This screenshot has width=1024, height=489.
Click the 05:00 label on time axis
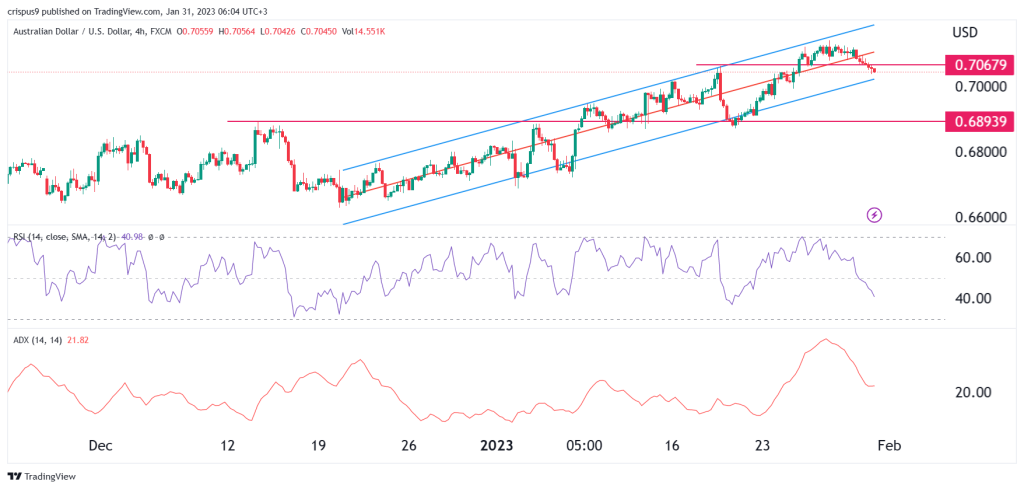(584, 446)
